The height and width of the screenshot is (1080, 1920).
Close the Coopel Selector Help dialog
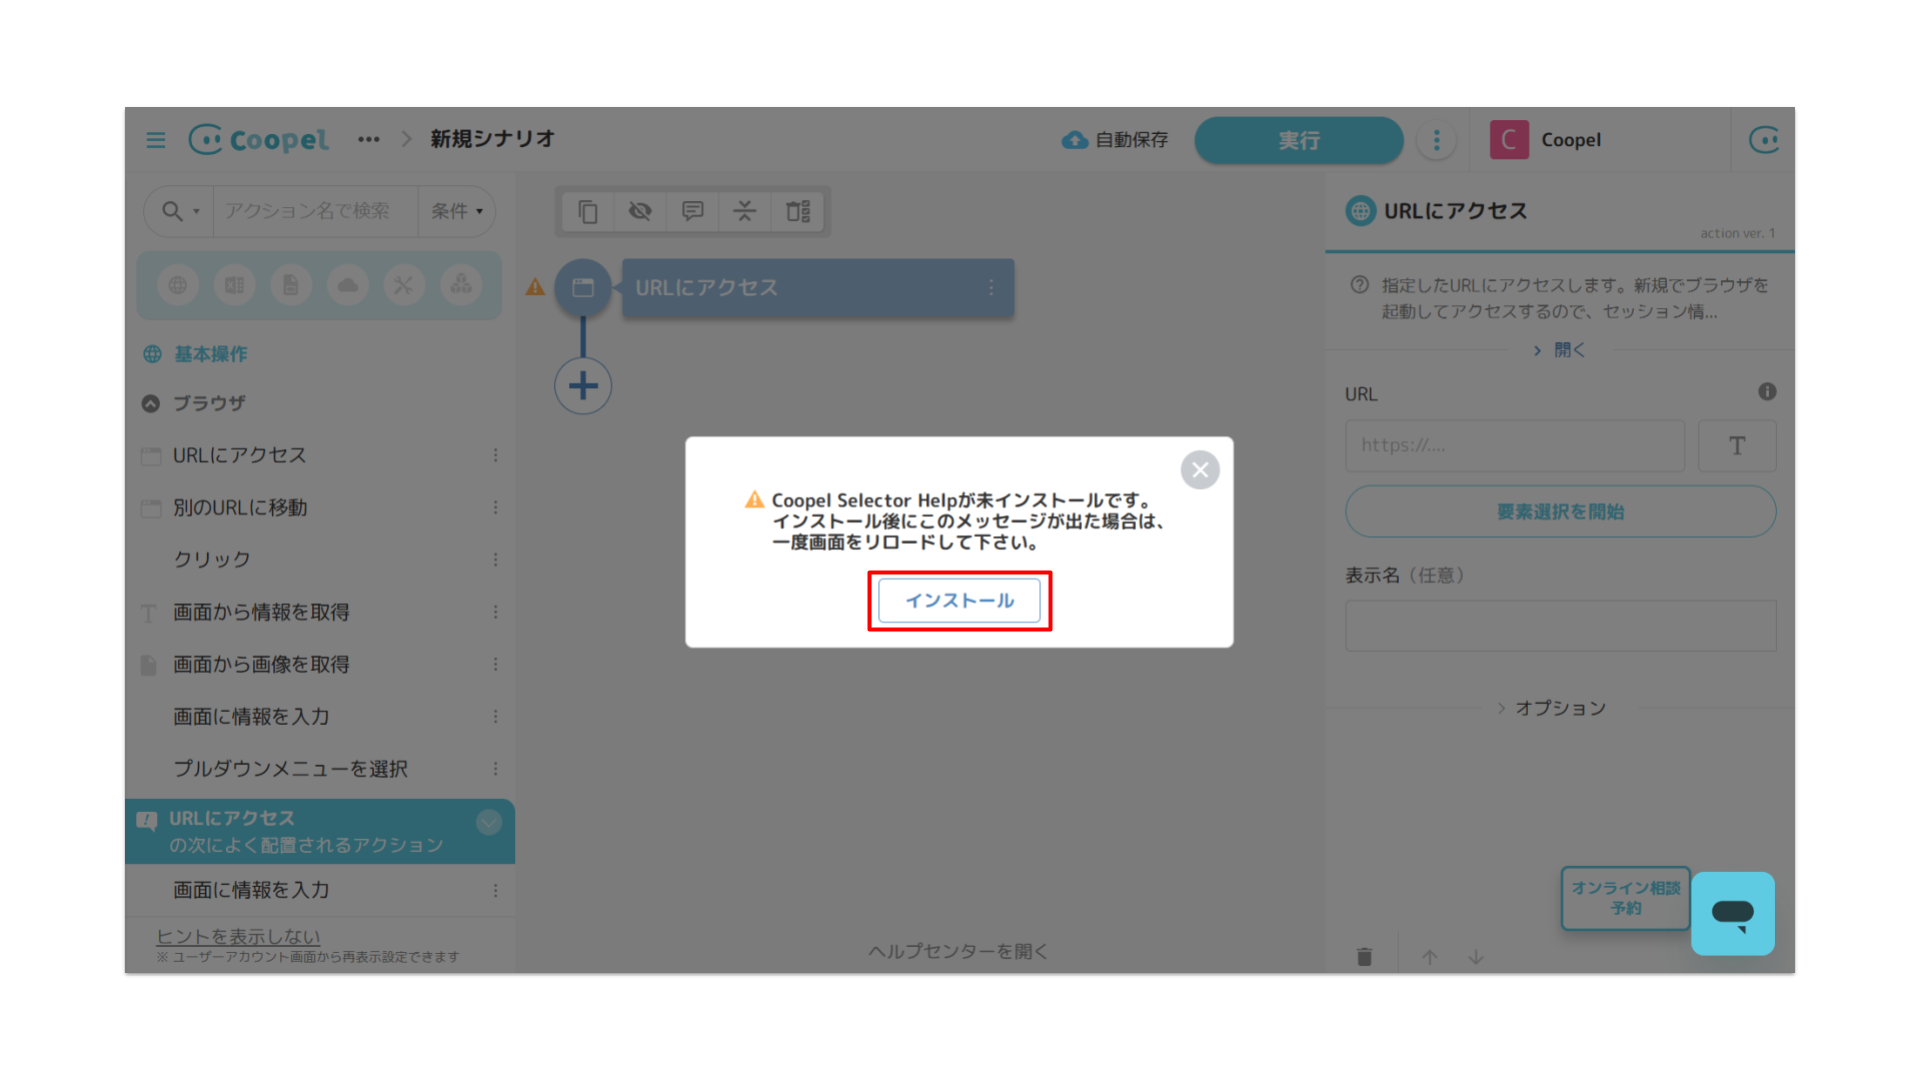[x=1200, y=469]
